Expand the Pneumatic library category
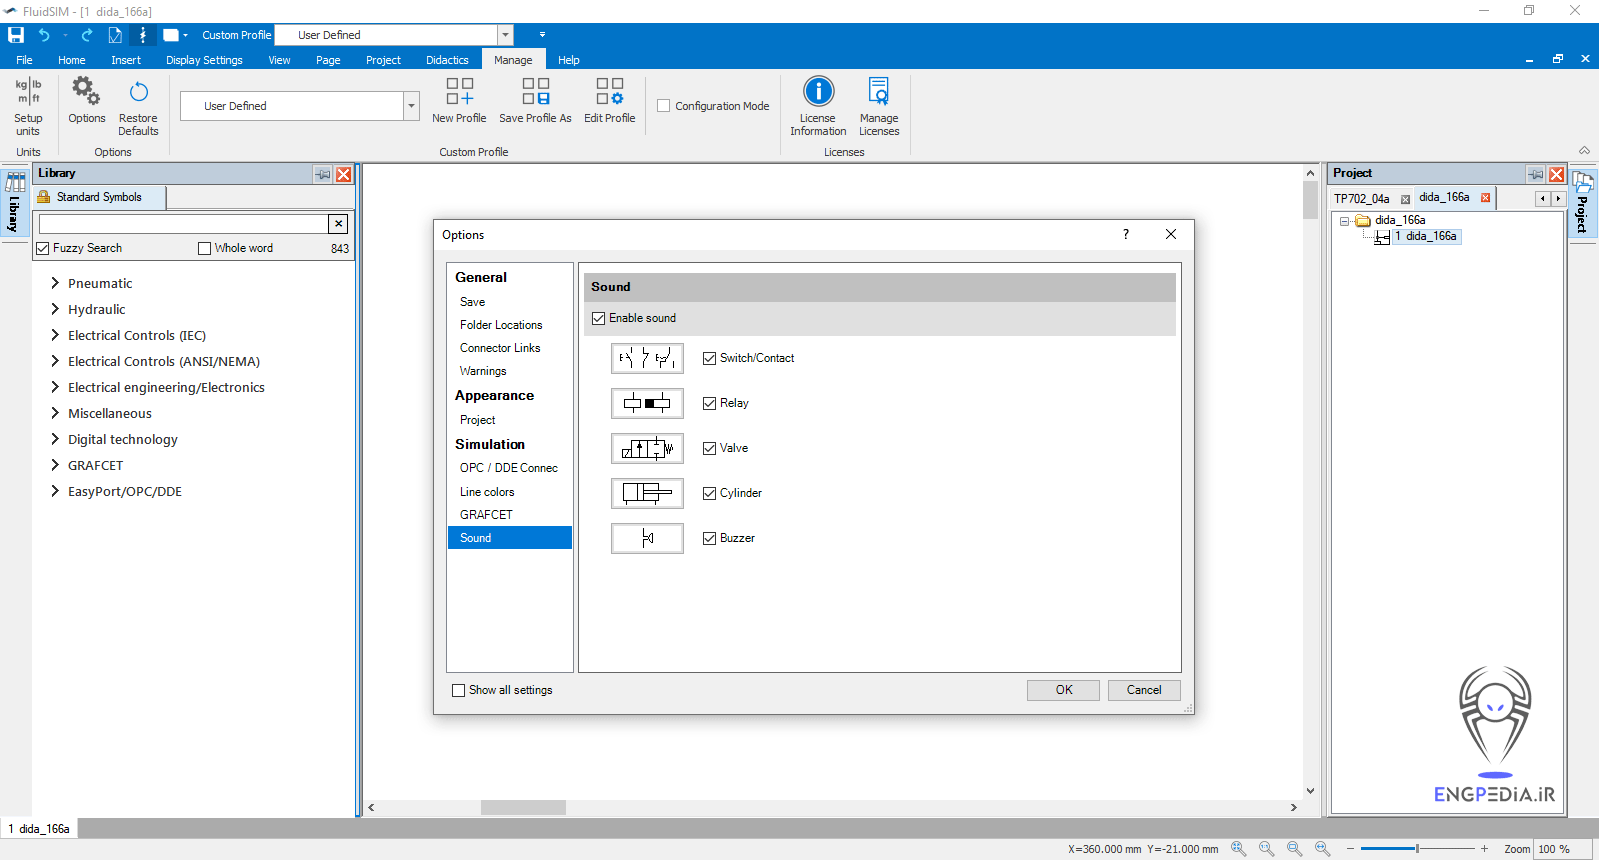Viewport: 1599px width, 860px height. point(55,283)
